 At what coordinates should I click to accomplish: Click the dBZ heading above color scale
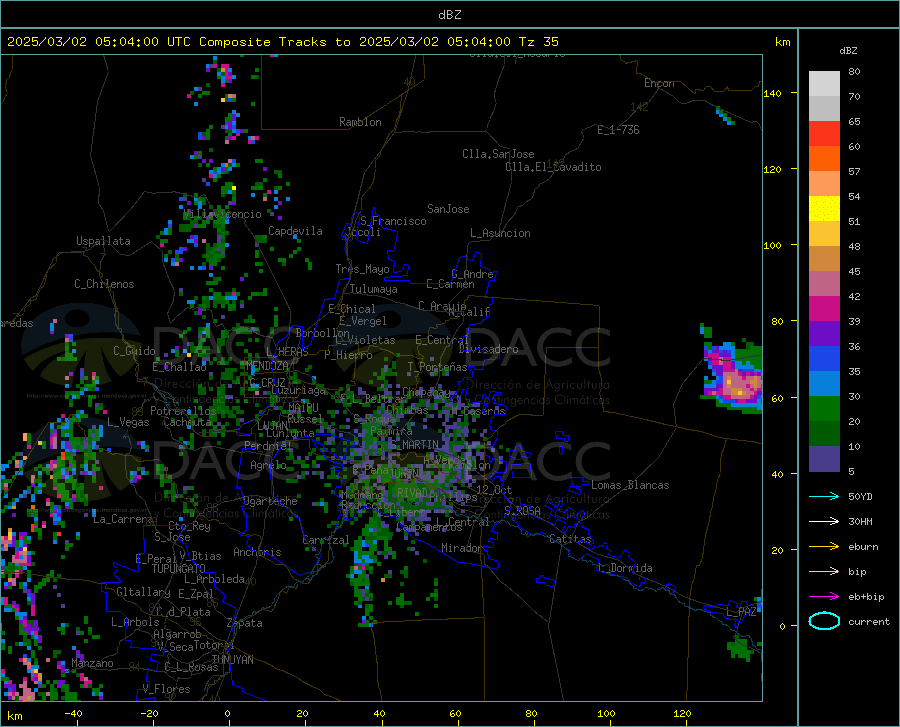(848, 50)
